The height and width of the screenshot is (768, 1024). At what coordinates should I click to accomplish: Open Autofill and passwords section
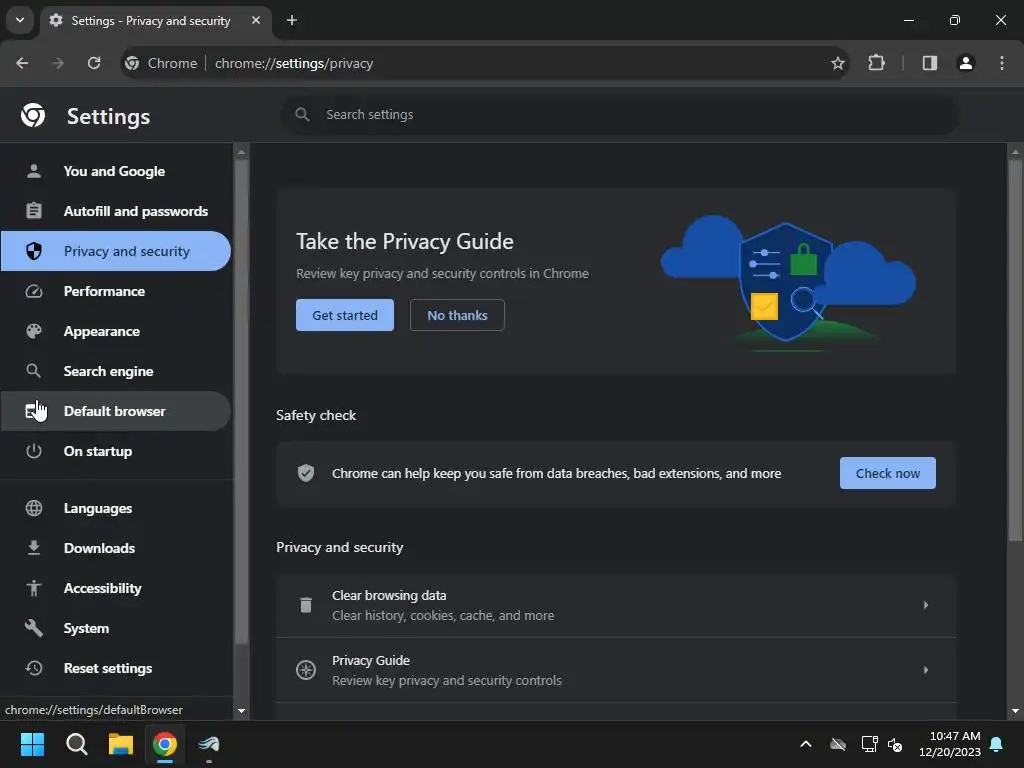point(115,211)
